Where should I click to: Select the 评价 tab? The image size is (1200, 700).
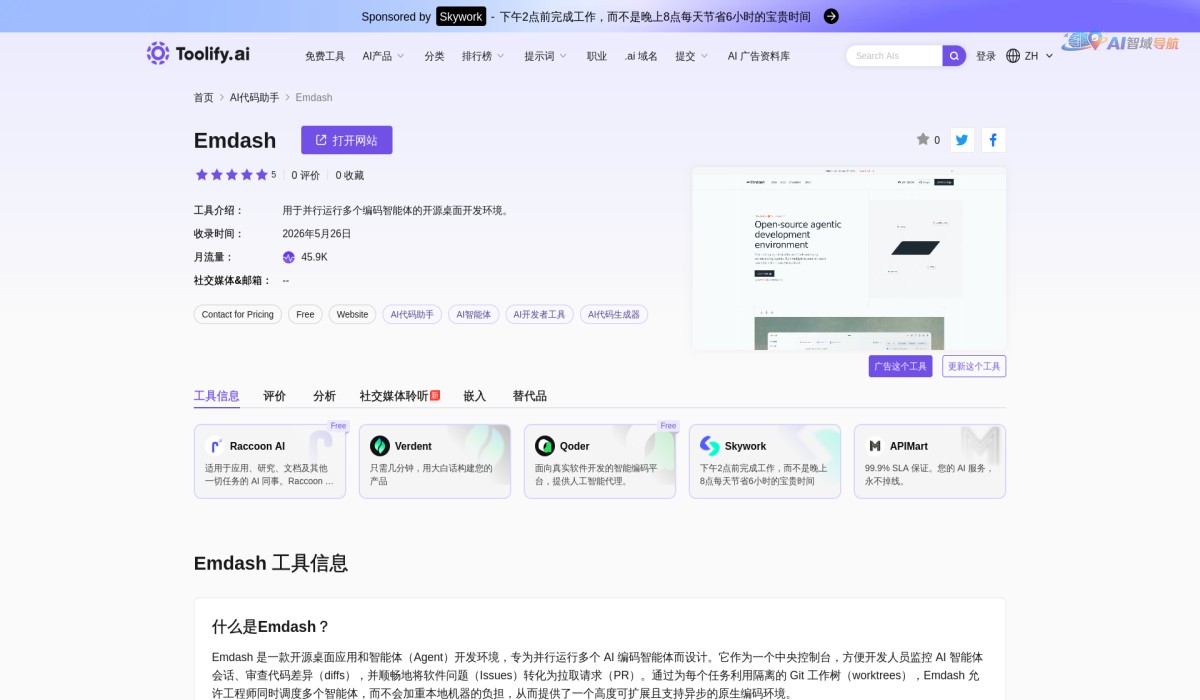tap(275, 396)
